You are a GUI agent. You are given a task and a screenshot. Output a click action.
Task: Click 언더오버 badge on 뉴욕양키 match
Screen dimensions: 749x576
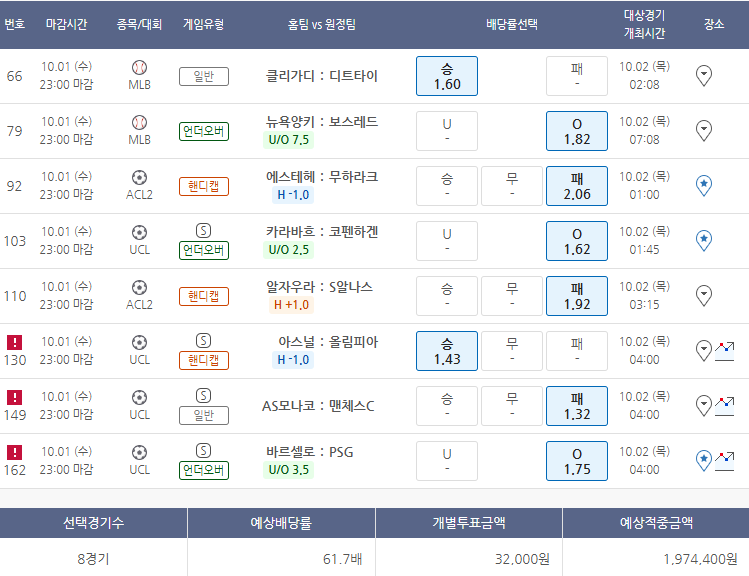204,131
